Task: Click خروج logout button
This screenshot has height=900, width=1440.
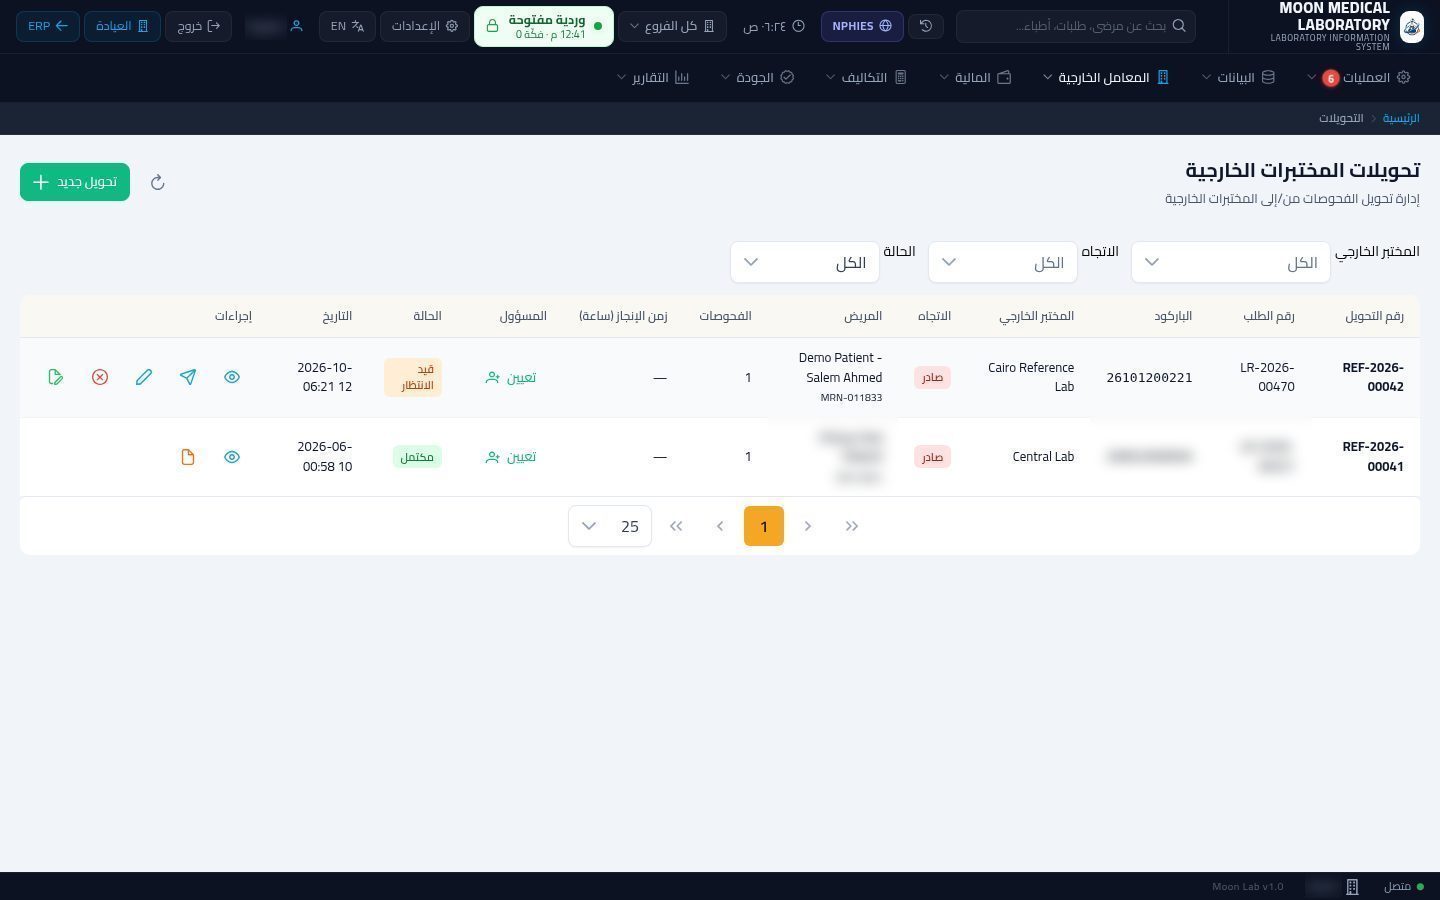Action: click(x=198, y=26)
